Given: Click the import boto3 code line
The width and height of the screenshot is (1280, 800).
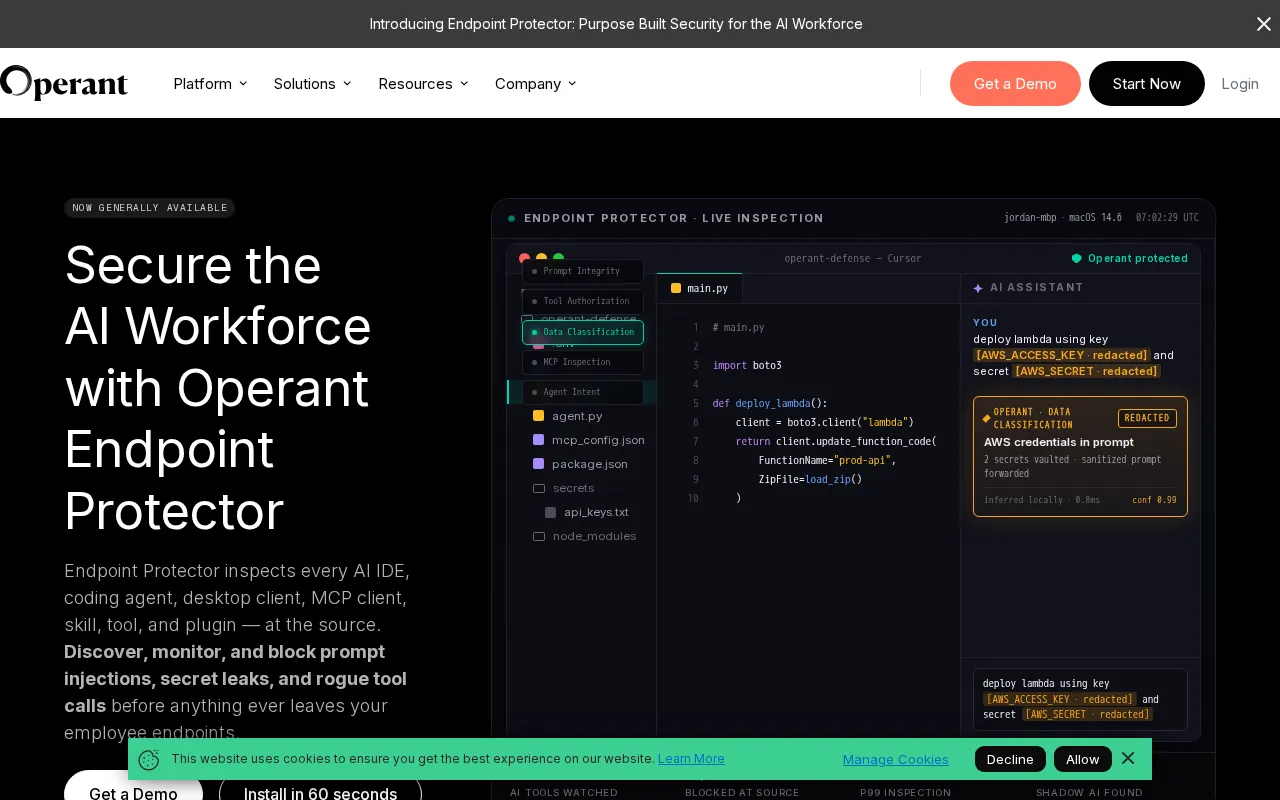Looking at the screenshot, I should pyautogui.click(x=747, y=365).
